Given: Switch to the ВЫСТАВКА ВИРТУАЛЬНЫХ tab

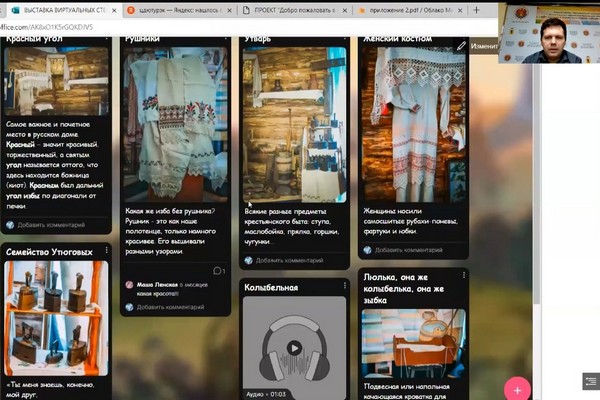Looking at the screenshot, I should click(64, 10).
